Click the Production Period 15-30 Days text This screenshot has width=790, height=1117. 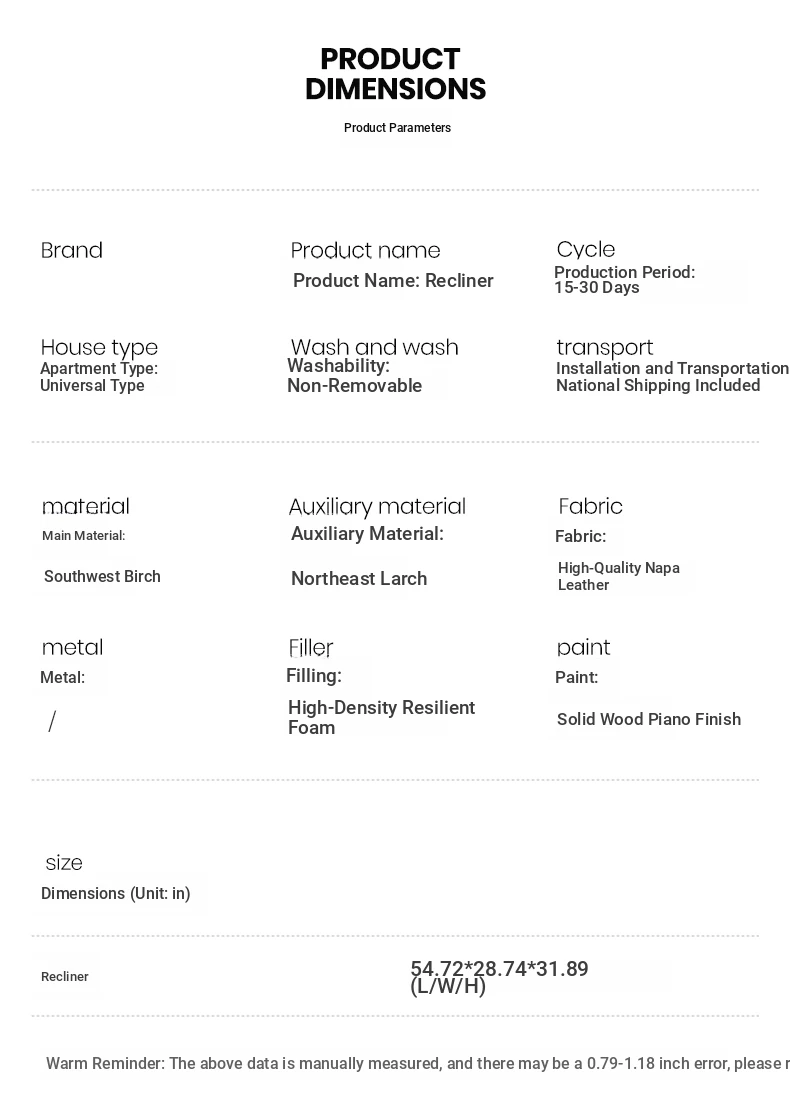(624, 280)
